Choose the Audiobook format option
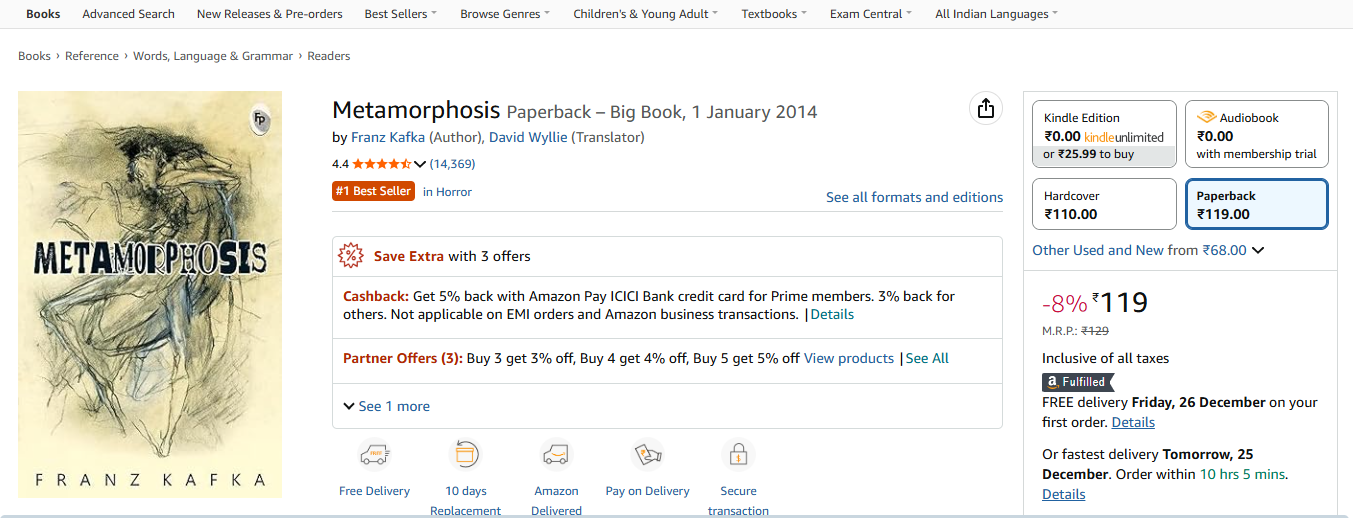The height and width of the screenshot is (518, 1353). (1256, 135)
